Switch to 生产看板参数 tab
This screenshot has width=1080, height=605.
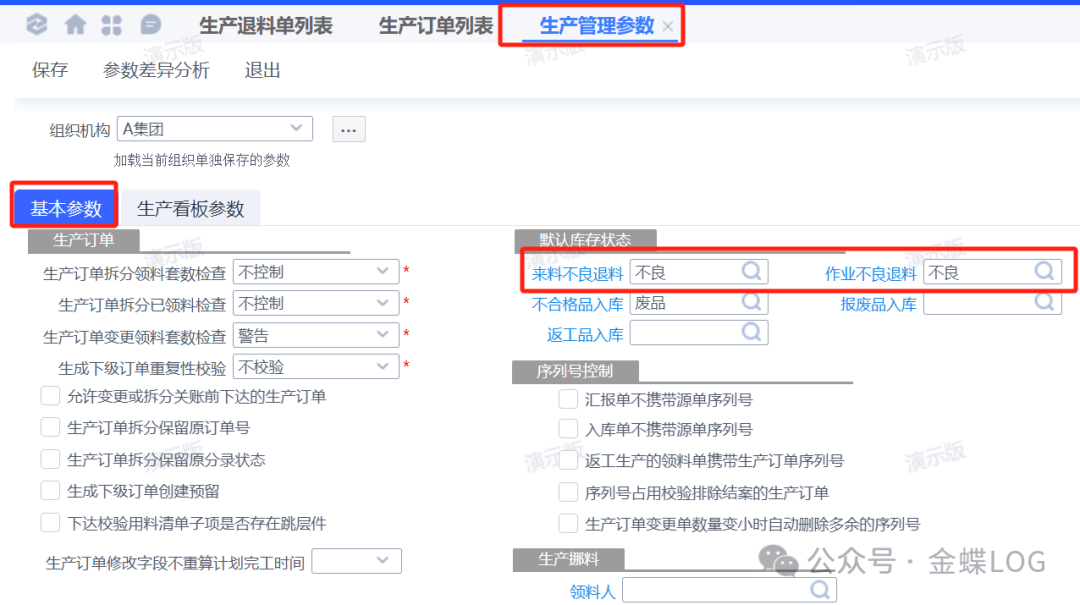(x=190, y=209)
